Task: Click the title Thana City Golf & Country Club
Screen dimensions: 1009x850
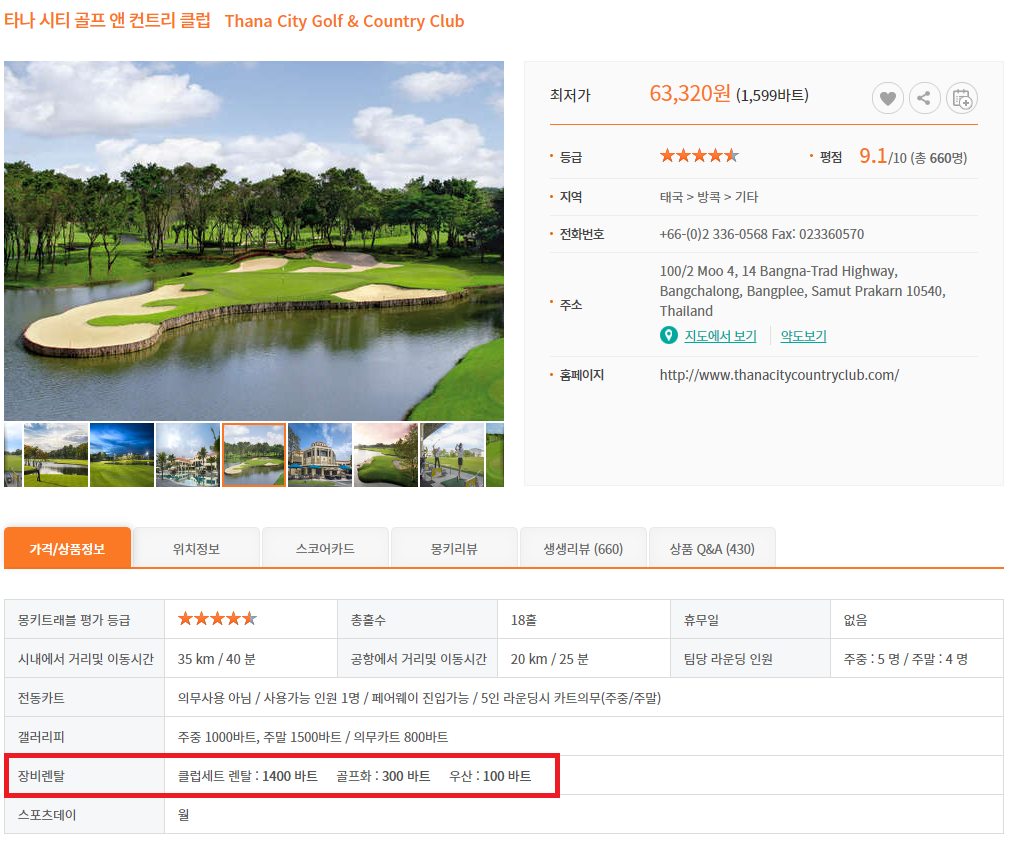Action: (x=344, y=21)
